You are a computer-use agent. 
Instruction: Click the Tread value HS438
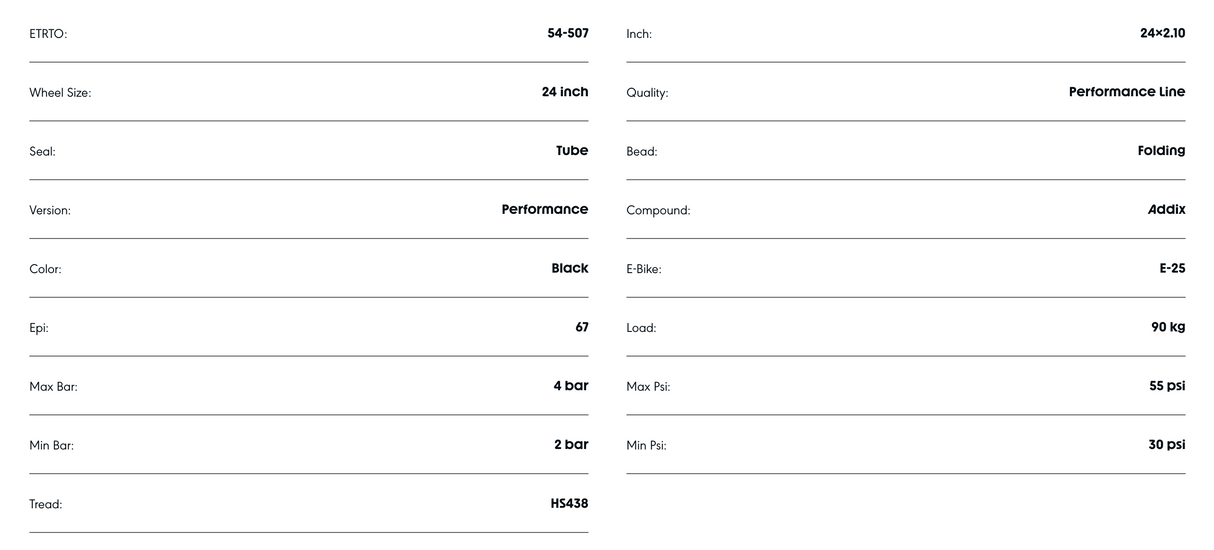coord(568,504)
